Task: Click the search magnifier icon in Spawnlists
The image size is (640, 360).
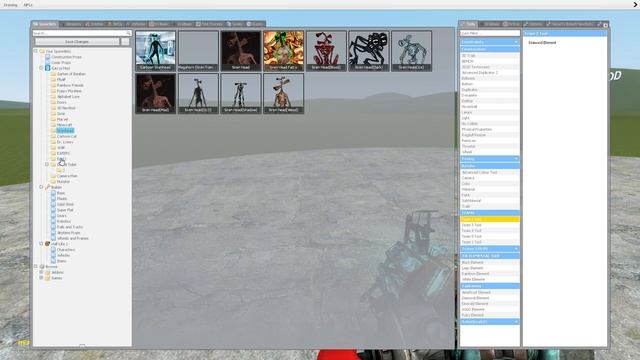Action: [x=129, y=33]
